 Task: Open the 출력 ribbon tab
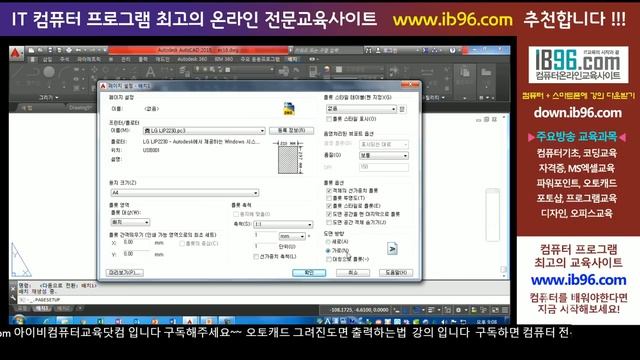(143, 60)
